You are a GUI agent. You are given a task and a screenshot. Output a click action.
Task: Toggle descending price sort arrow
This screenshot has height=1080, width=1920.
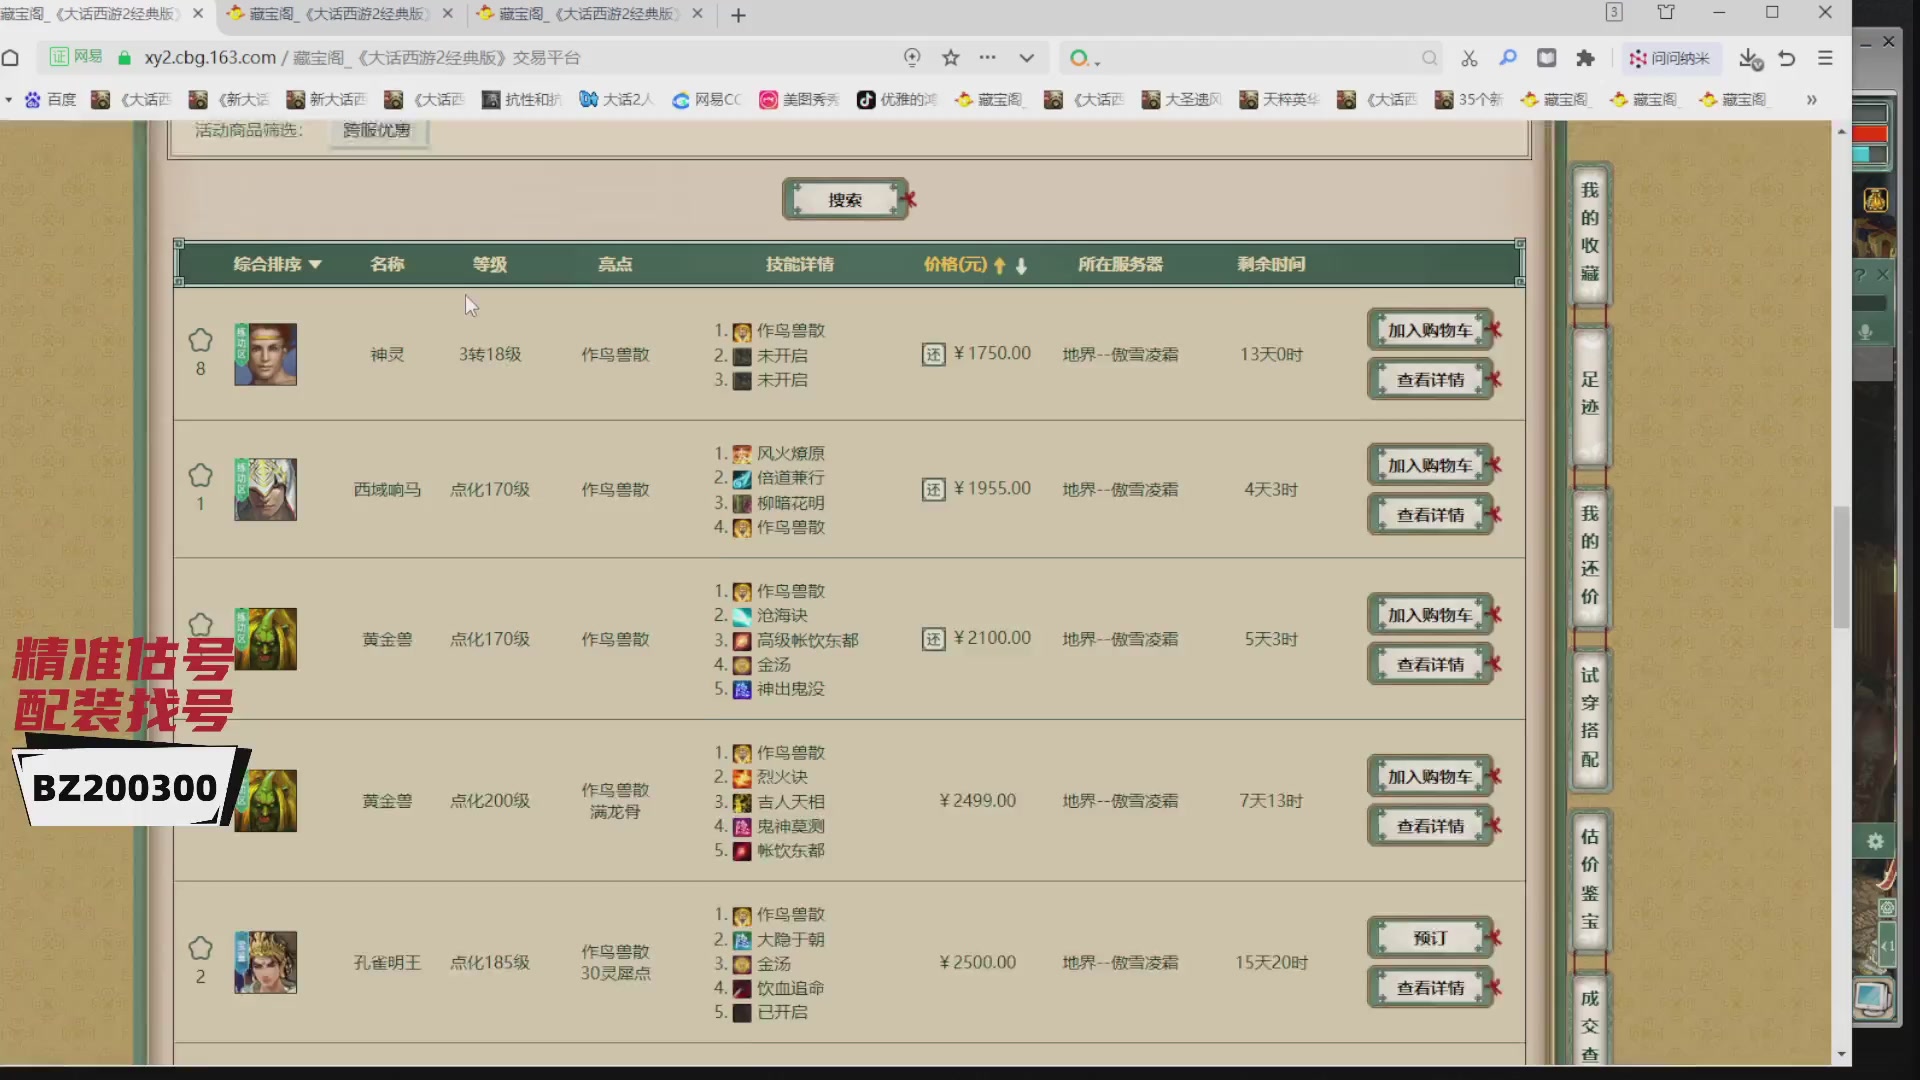coord(1021,266)
